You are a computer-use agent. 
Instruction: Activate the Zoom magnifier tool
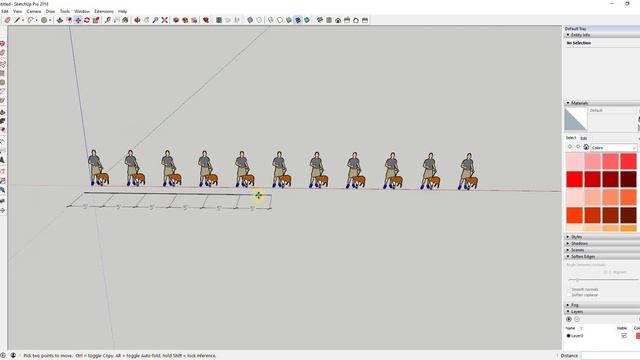(x=155, y=20)
